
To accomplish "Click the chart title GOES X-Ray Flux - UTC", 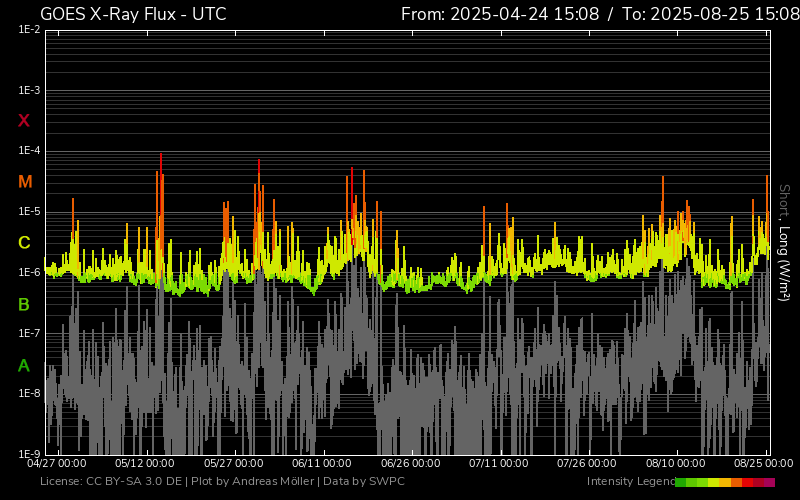I will pyautogui.click(x=133, y=14).
